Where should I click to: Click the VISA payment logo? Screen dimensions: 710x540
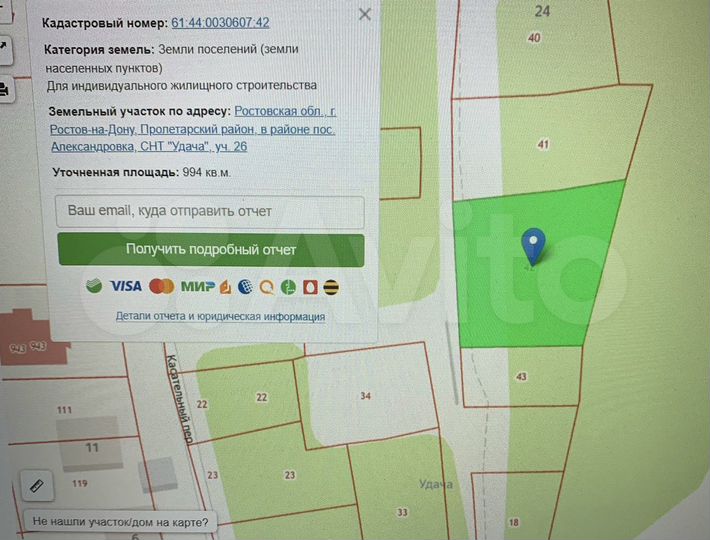[126, 286]
